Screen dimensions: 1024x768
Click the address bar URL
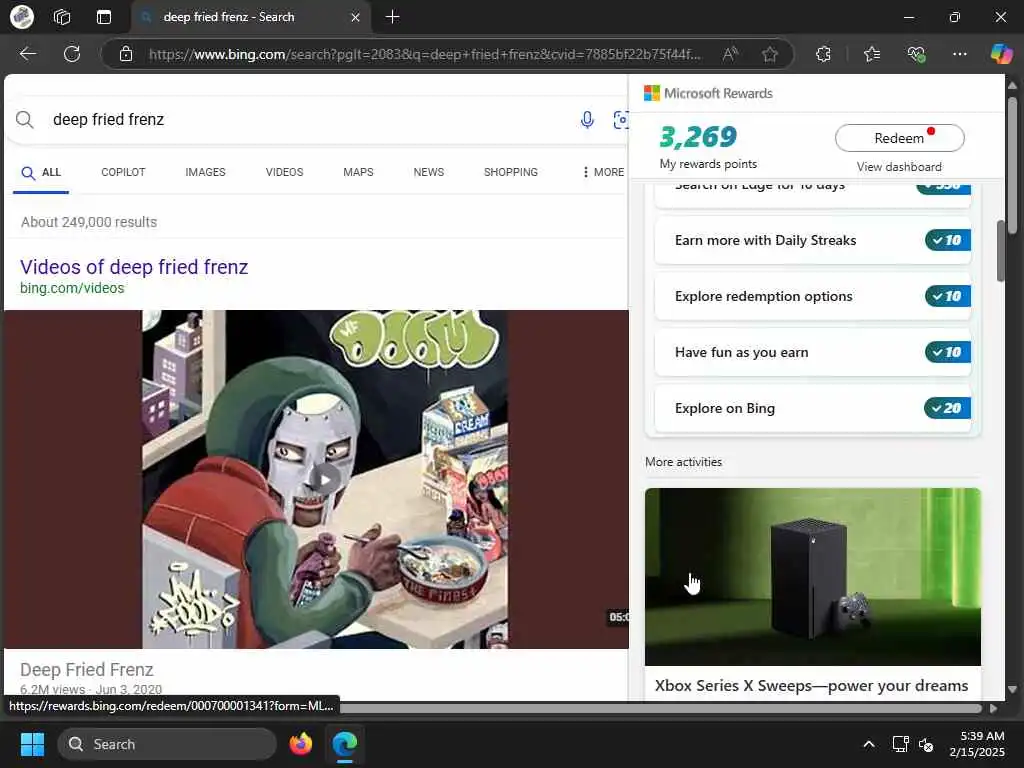click(x=424, y=54)
